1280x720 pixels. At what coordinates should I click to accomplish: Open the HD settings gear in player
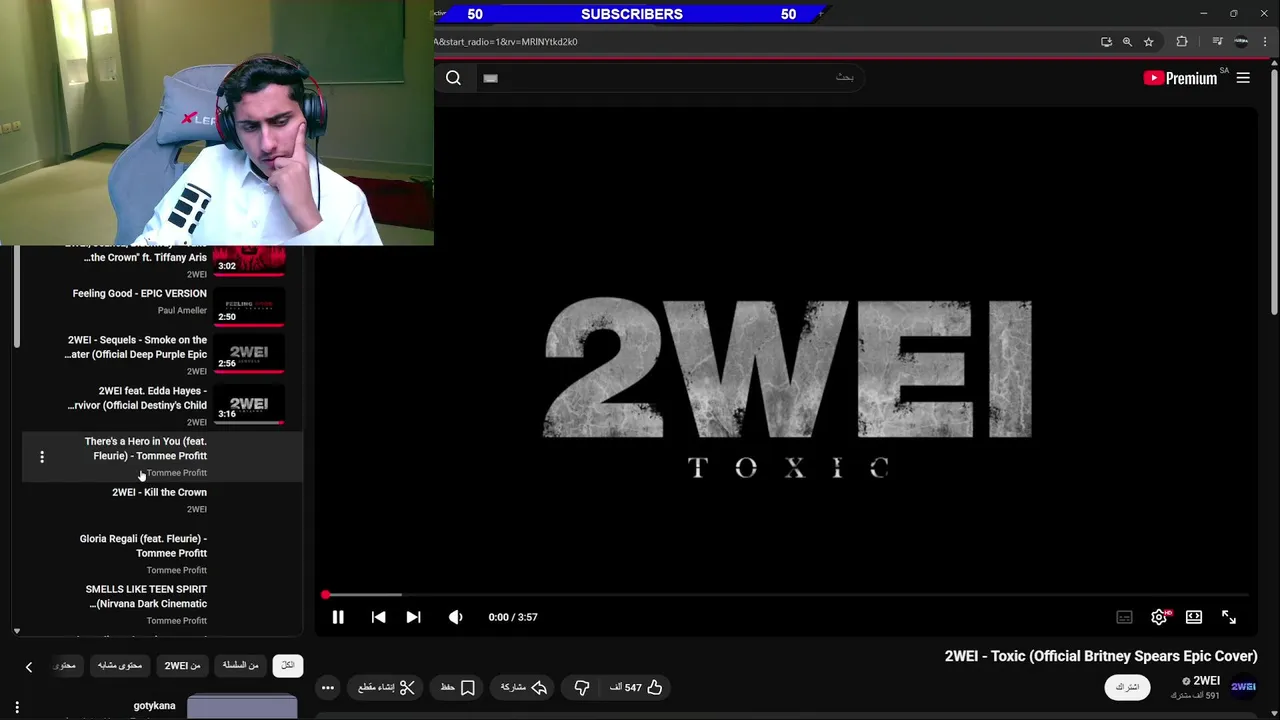1159,617
